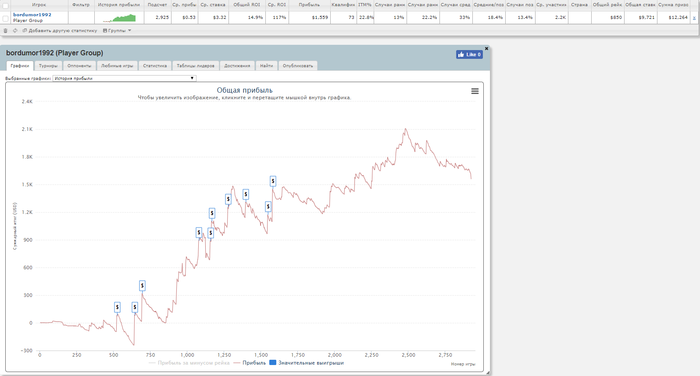Click the $ win marker near game 690
This screenshot has width=700, height=376.
click(x=142, y=285)
